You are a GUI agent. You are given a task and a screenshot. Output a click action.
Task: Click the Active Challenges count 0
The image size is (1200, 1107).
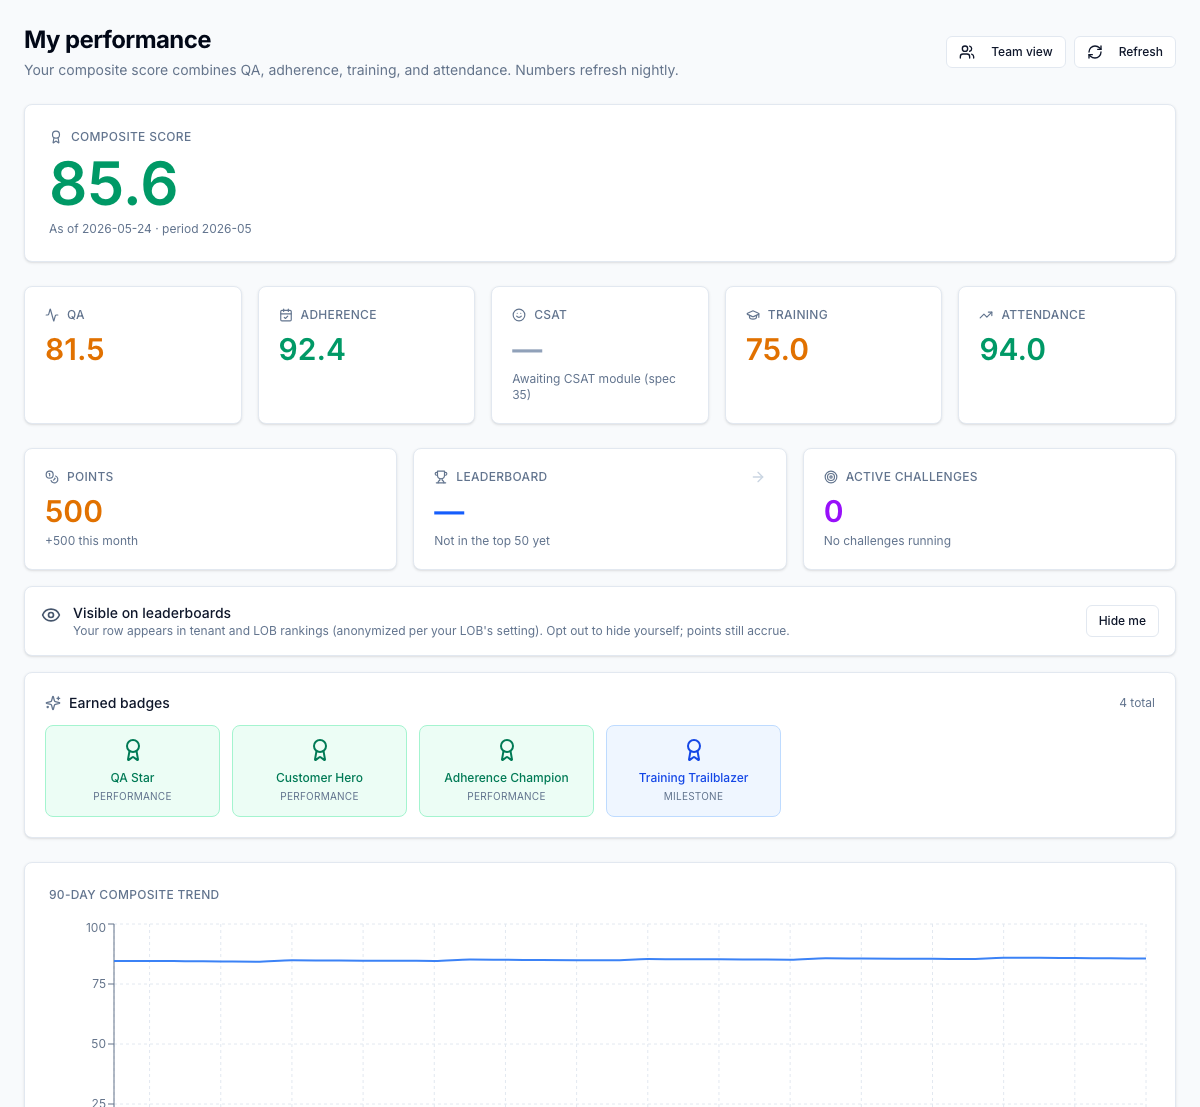(x=833, y=511)
